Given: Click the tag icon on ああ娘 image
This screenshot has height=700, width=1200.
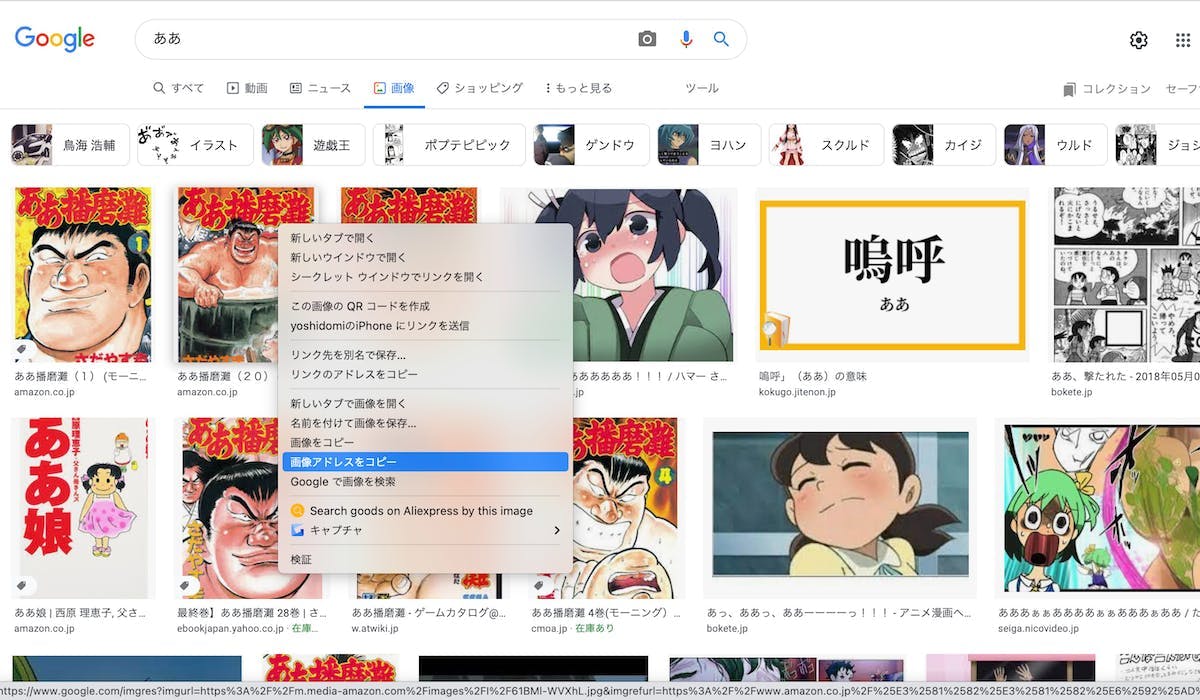Looking at the screenshot, I should [24, 586].
